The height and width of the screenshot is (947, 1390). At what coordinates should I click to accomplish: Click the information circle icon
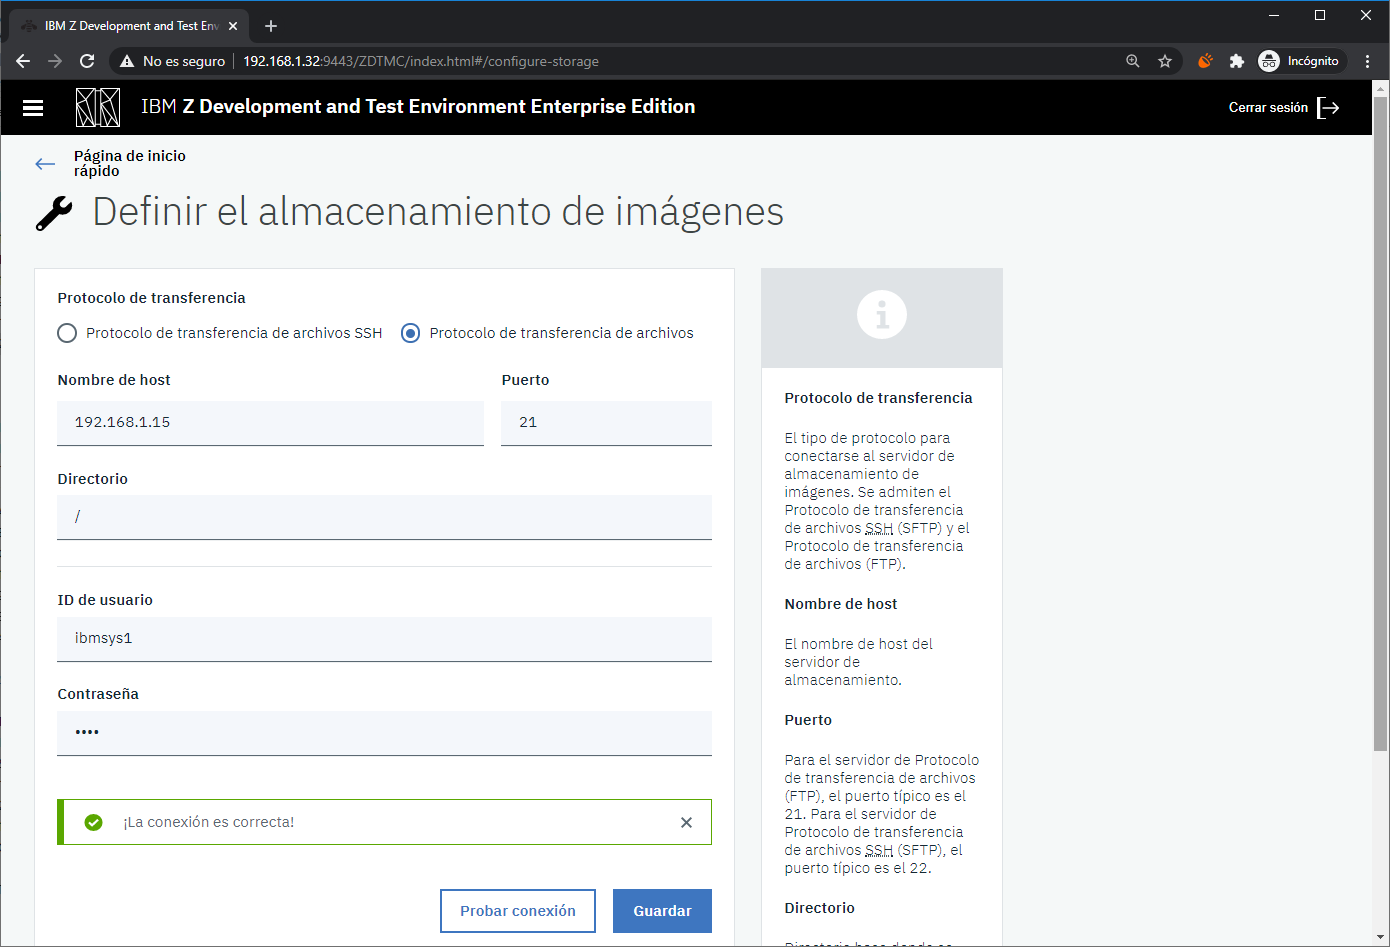pyautogui.click(x=882, y=315)
